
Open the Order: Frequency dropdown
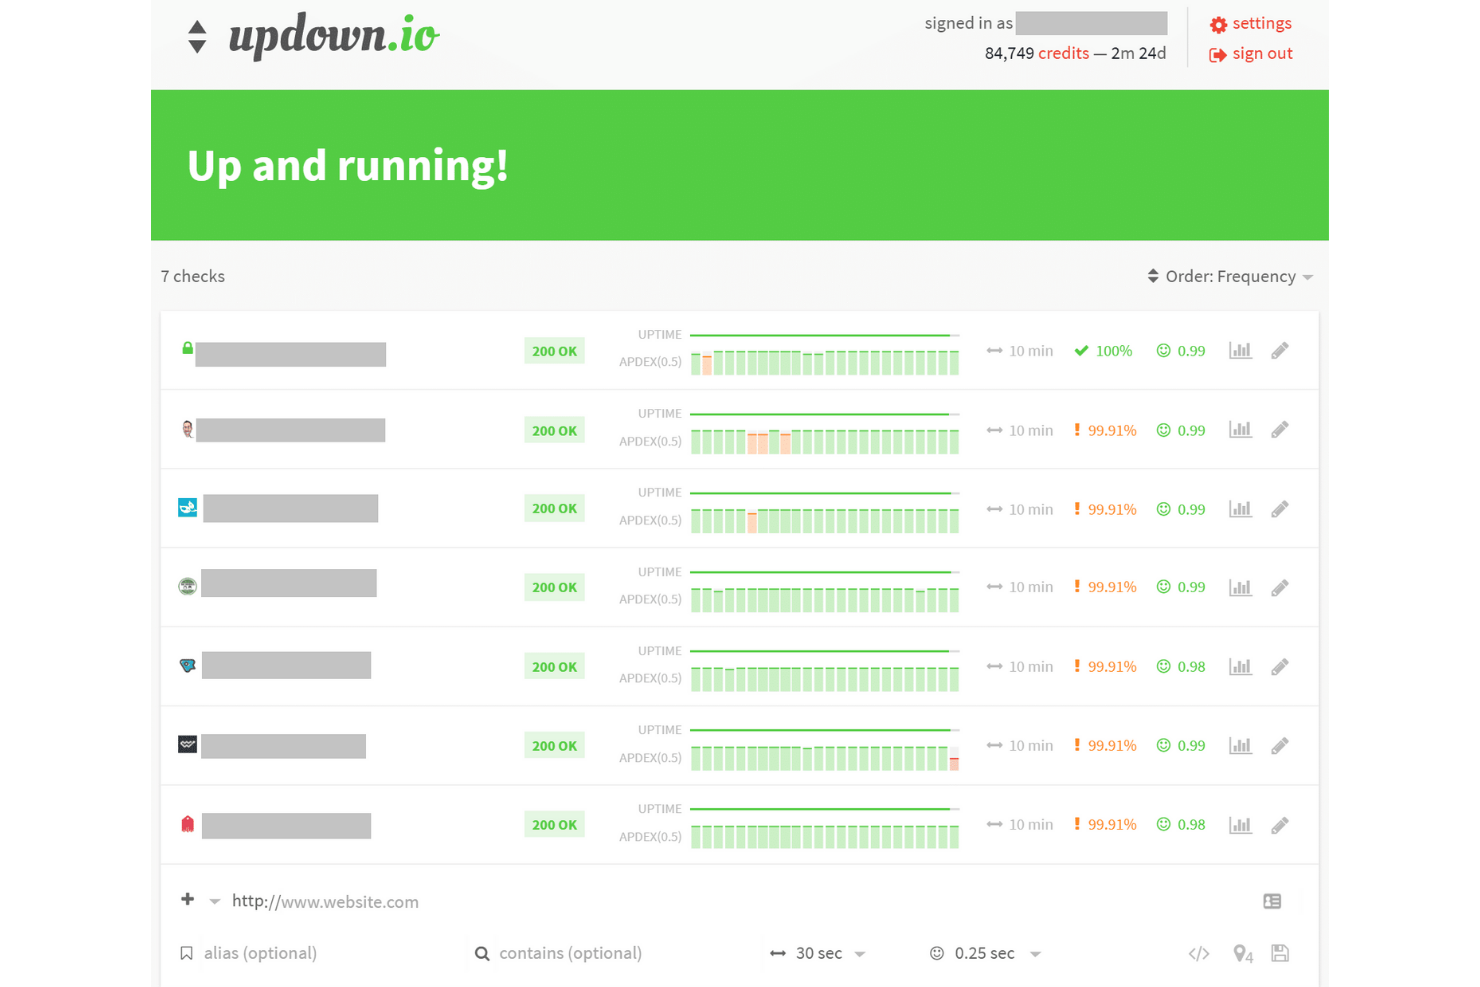(1230, 276)
